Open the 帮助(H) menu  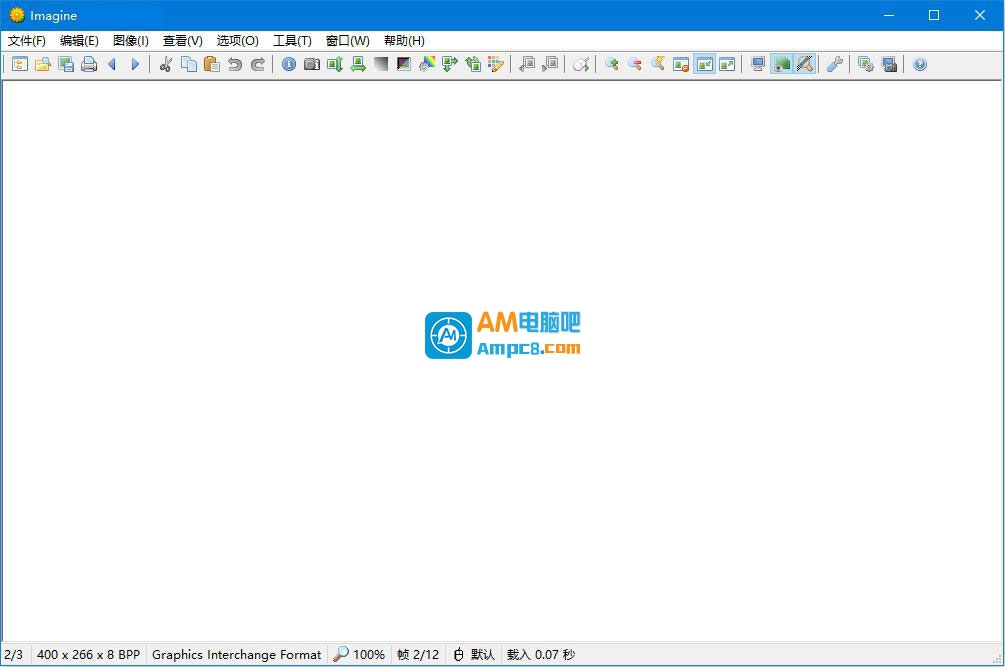click(x=404, y=41)
